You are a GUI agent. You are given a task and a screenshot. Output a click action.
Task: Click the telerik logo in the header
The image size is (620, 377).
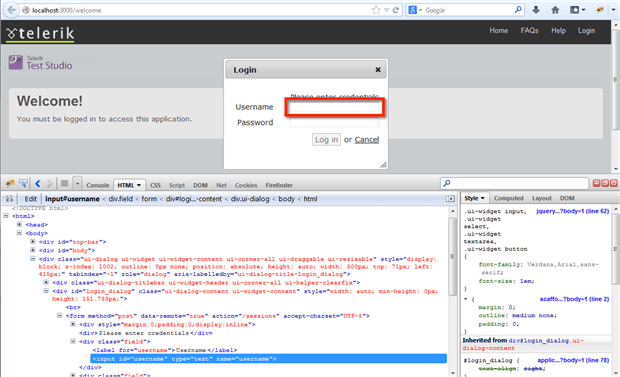pos(40,33)
